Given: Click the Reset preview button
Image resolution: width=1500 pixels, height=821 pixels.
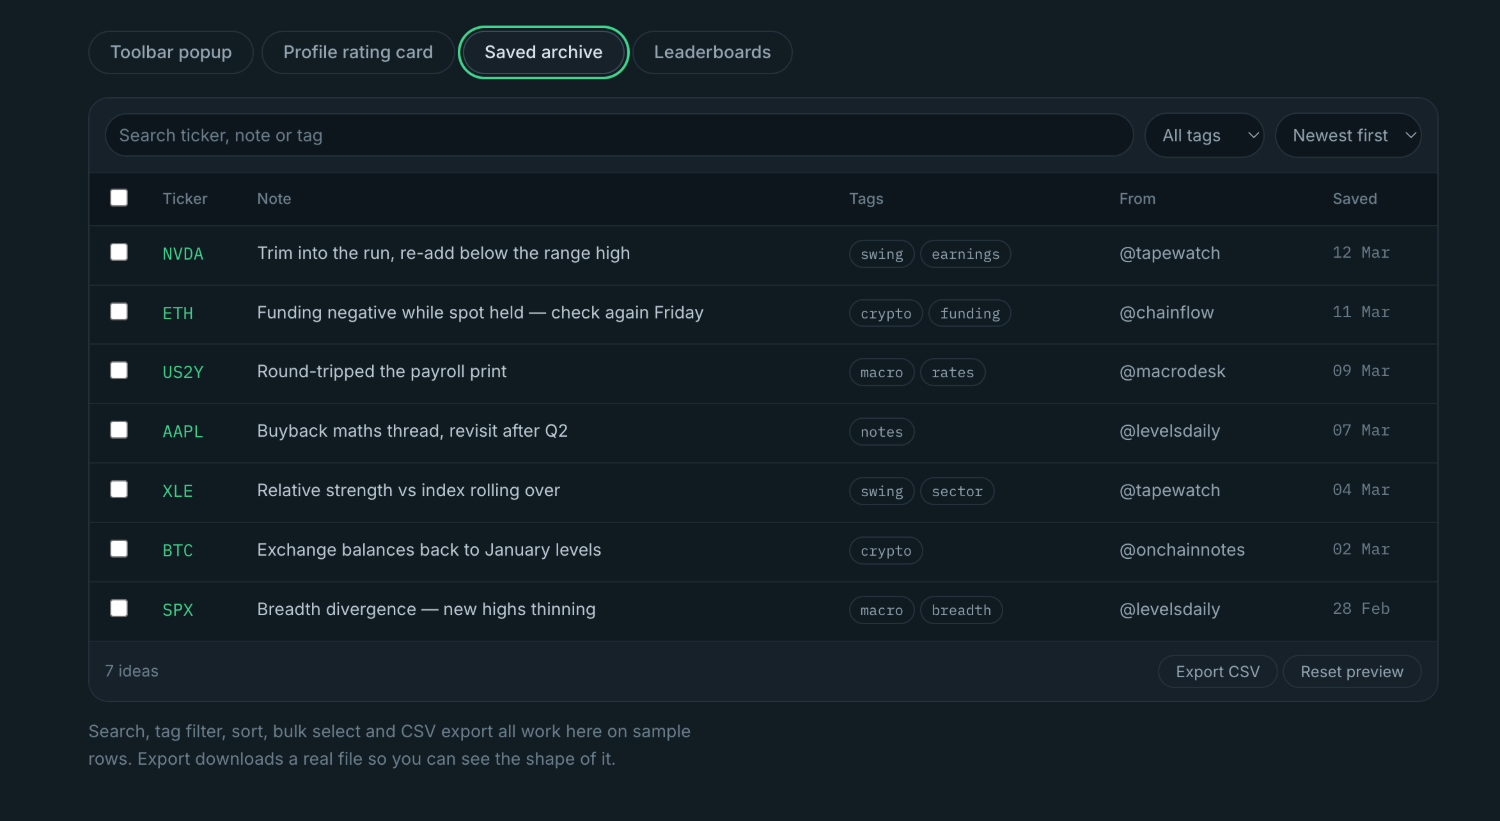Looking at the screenshot, I should coord(1352,672).
